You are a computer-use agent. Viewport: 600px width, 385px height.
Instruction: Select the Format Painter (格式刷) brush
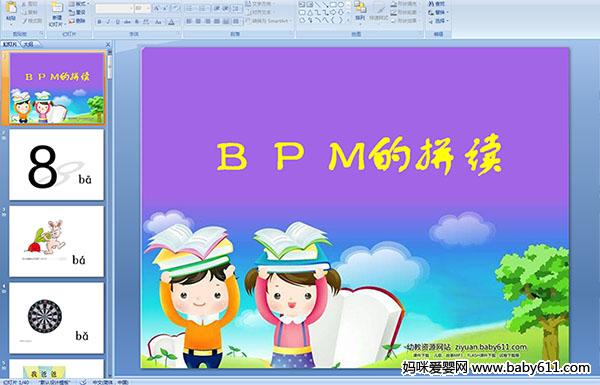[x=24, y=21]
